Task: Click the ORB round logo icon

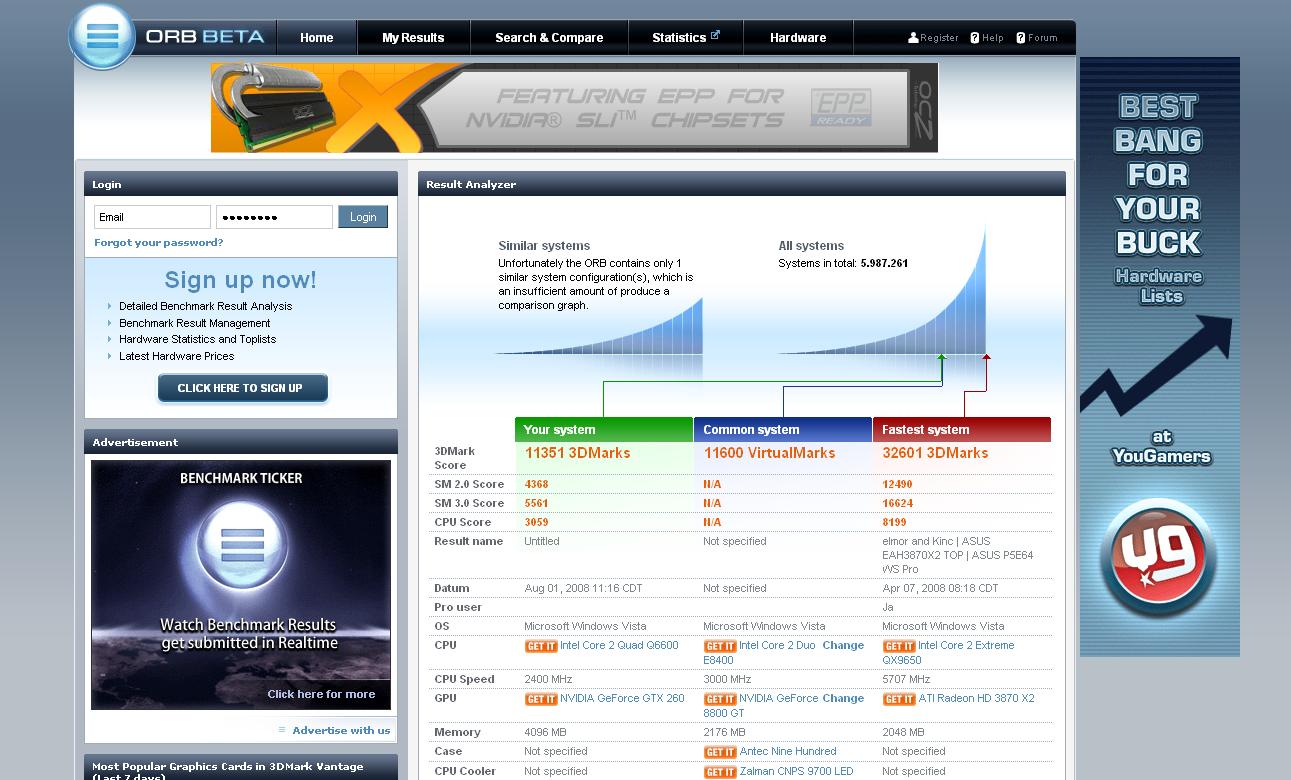Action: pyautogui.click(x=102, y=37)
